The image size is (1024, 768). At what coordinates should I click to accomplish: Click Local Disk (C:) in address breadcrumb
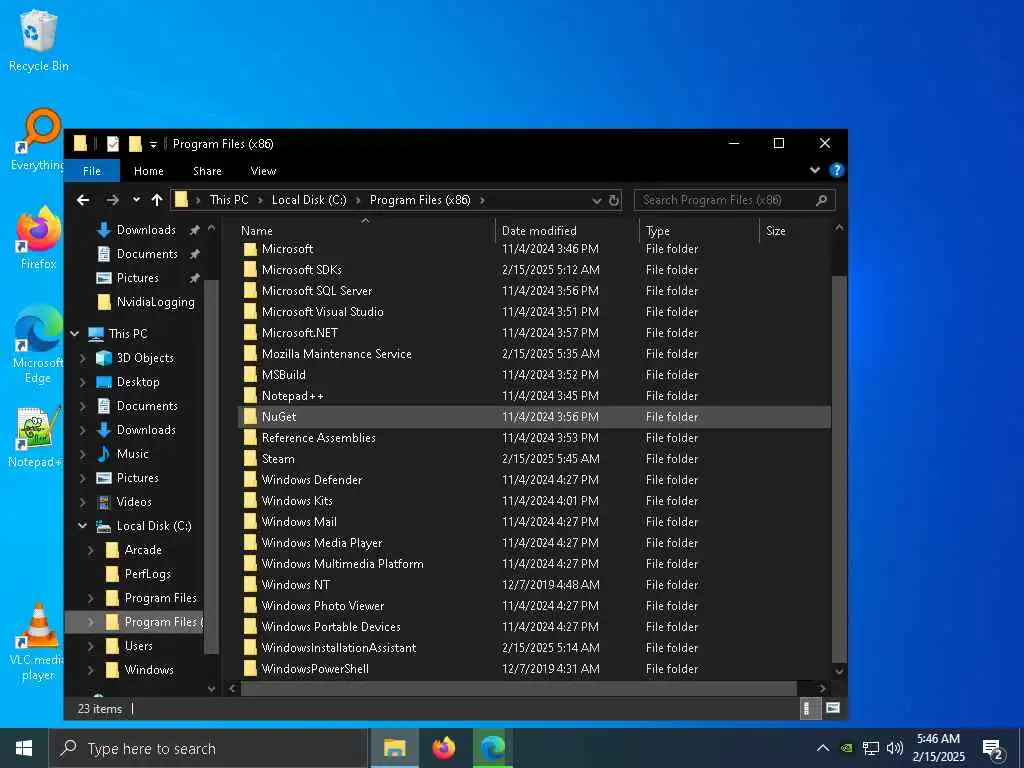coord(309,200)
